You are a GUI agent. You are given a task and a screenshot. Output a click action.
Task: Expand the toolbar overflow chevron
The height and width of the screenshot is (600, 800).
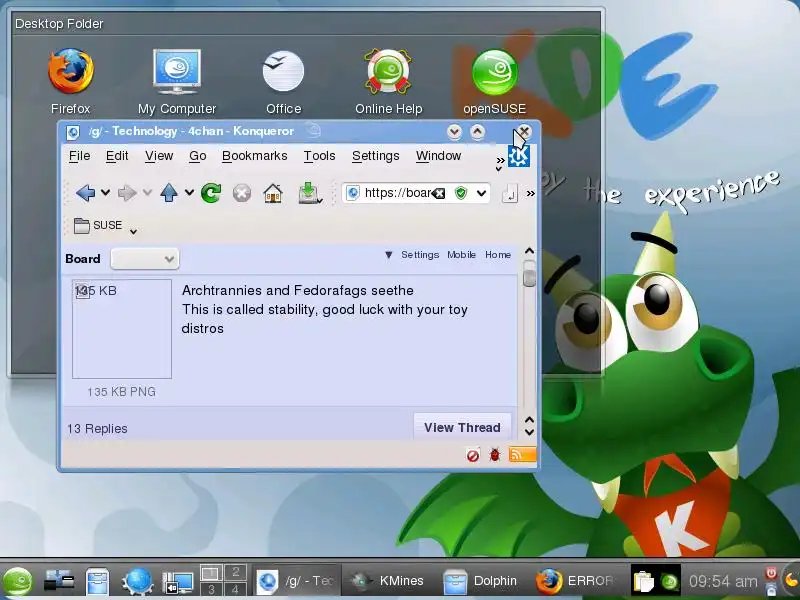(531, 193)
